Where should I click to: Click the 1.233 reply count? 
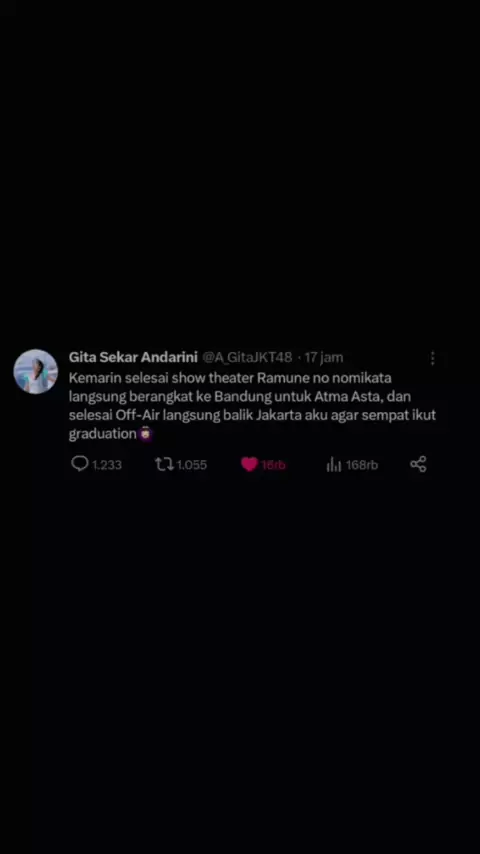(x=106, y=465)
